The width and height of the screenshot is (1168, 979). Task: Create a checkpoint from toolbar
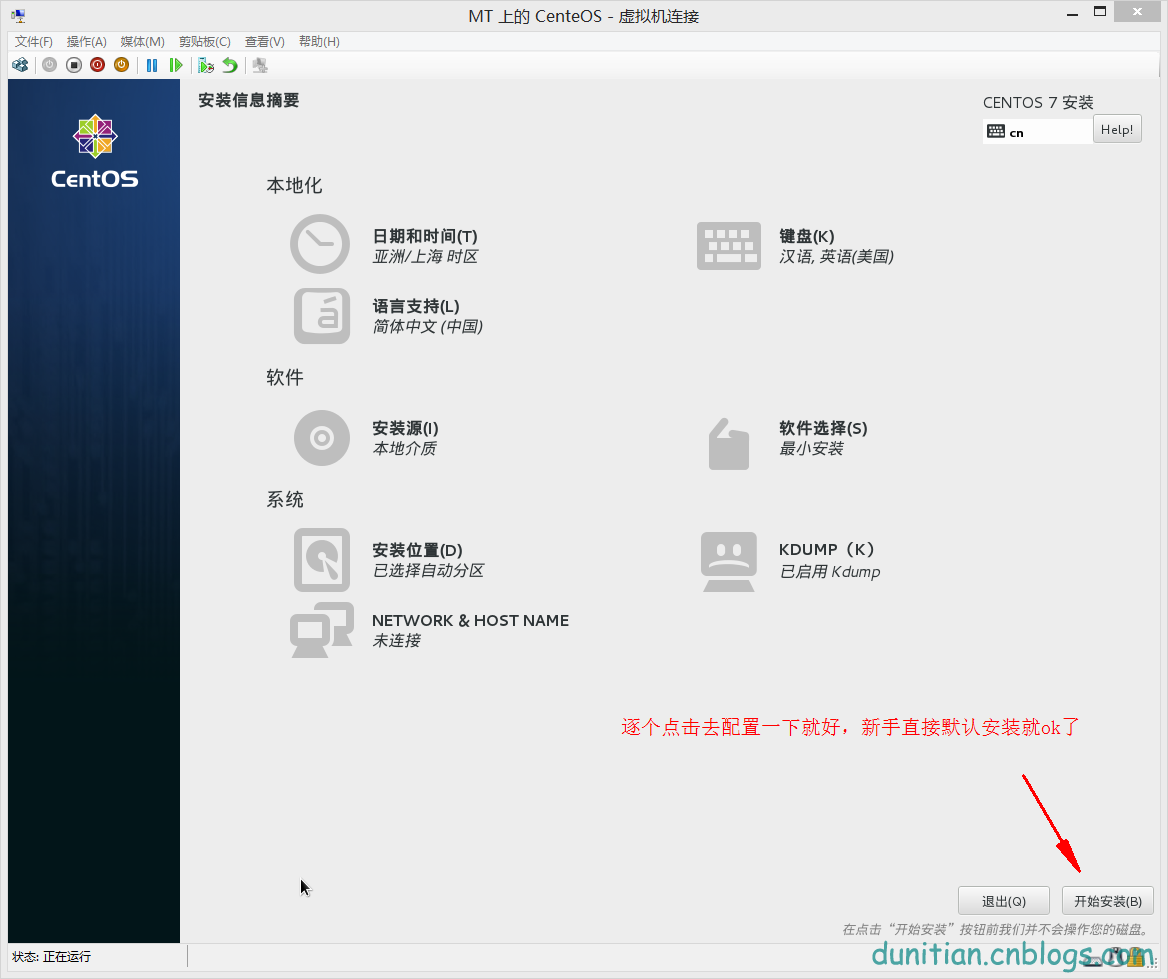click(x=206, y=66)
